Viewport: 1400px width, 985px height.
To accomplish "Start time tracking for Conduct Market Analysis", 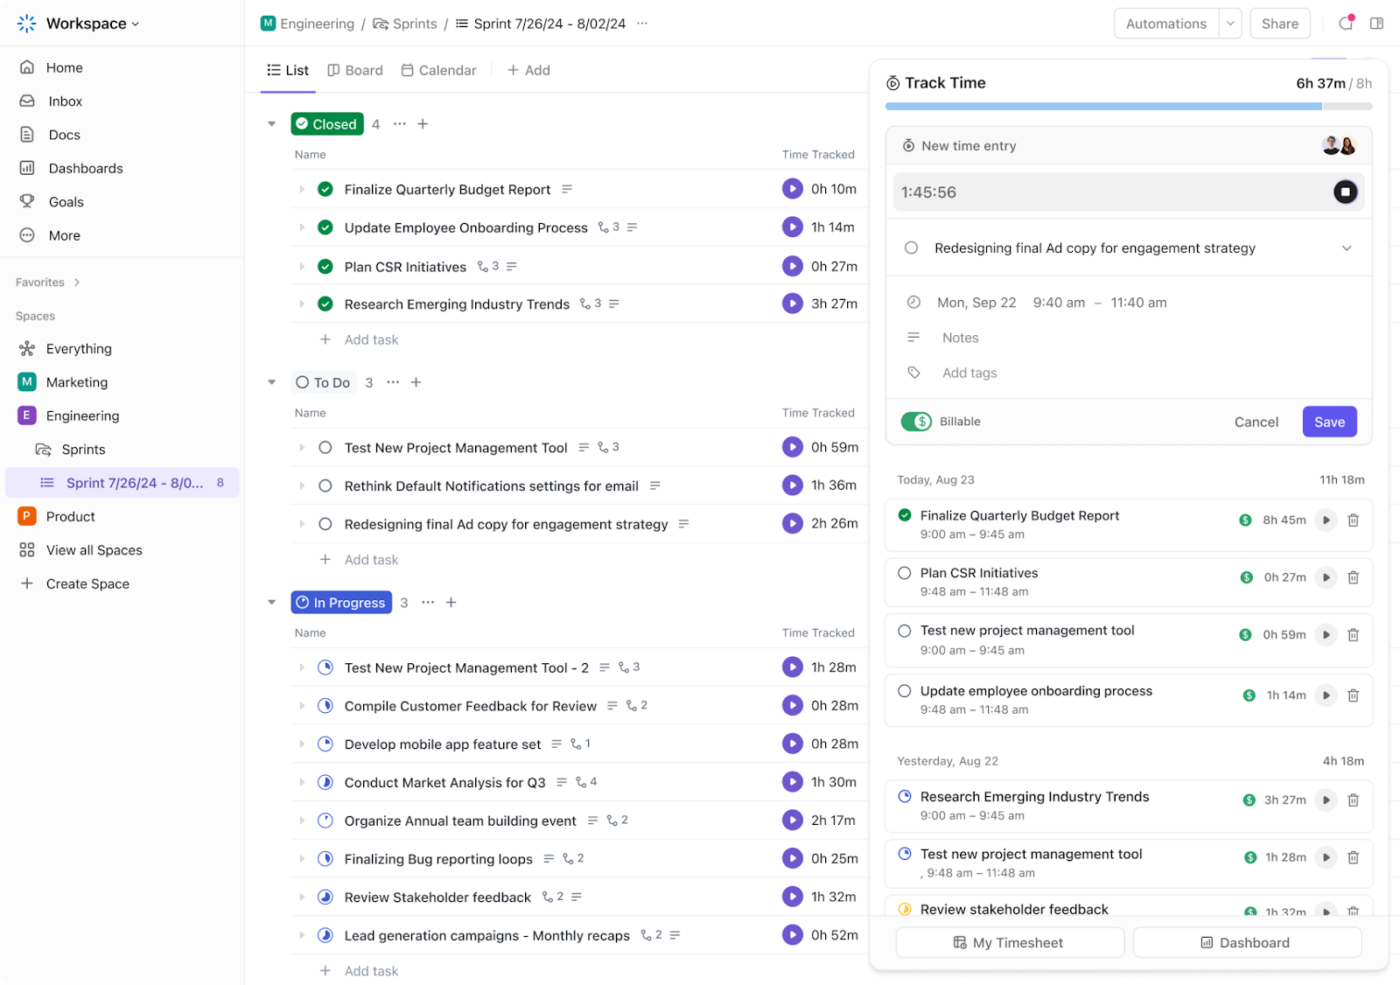I will [x=792, y=782].
